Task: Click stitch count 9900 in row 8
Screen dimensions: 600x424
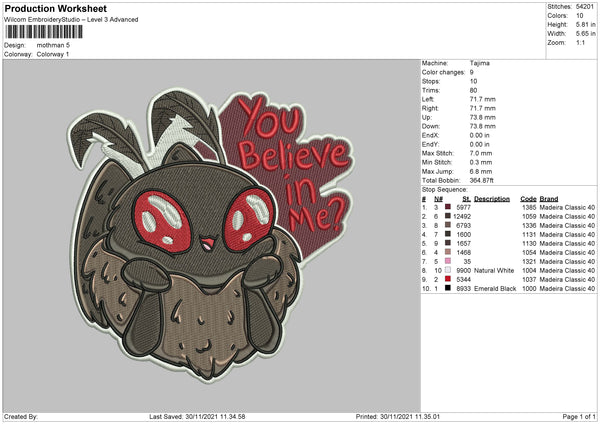Action: [463, 270]
